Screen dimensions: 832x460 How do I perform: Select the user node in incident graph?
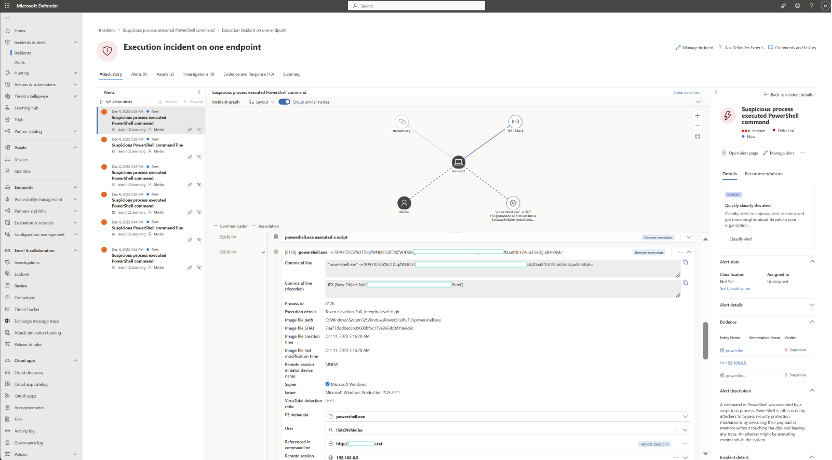click(x=404, y=203)
